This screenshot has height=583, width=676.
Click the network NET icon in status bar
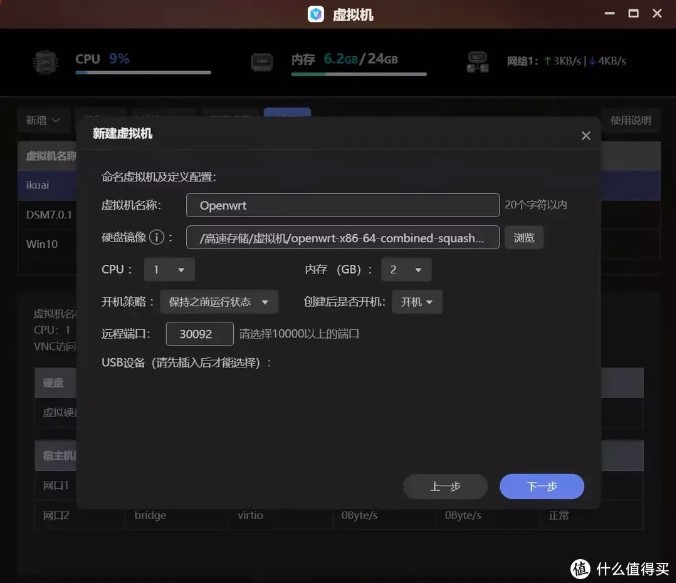pos(478,62)
